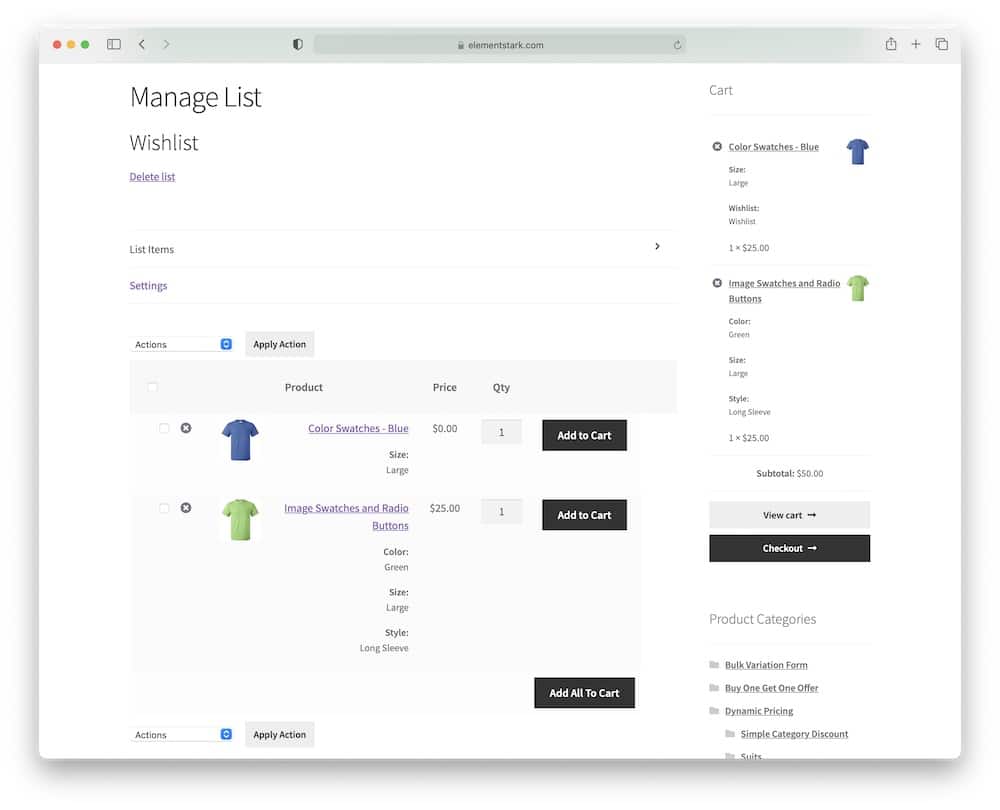The image size is (1000, 810).
Task: Click the Delete list link
Action: [152, 177]
